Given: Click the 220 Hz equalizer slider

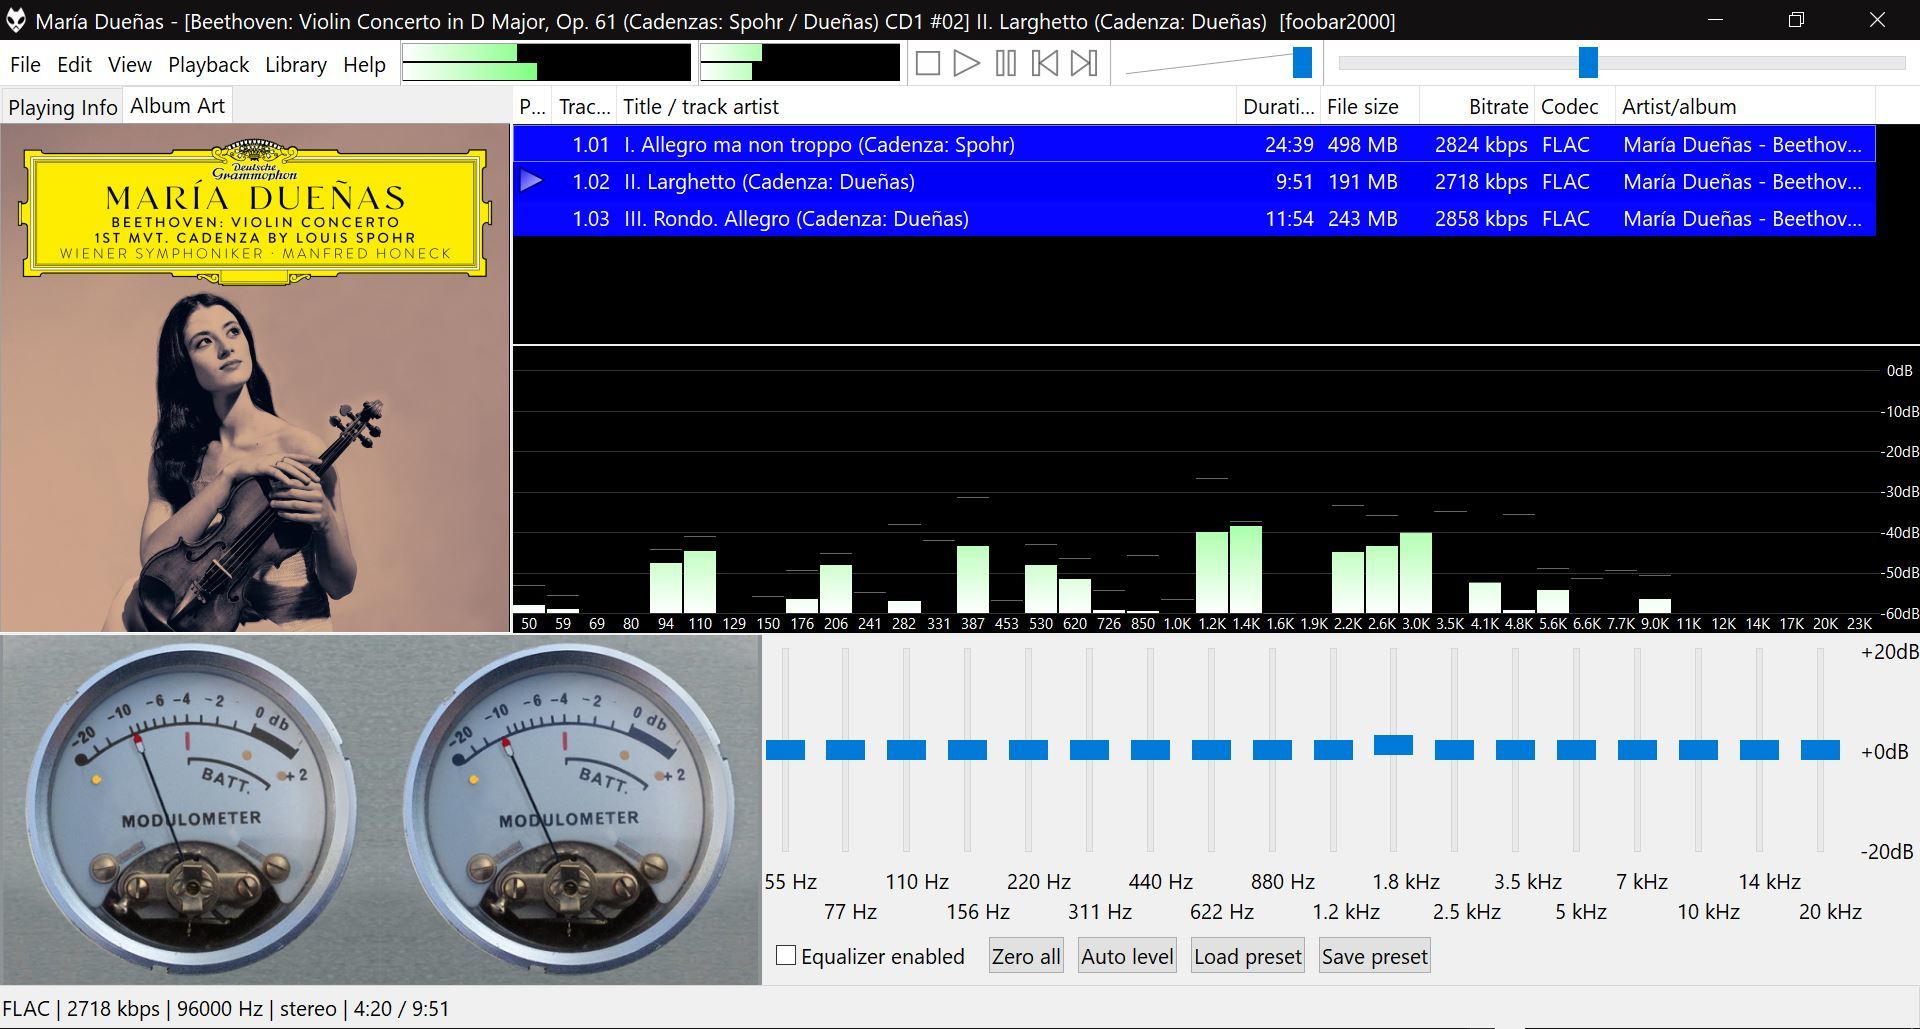Looking at the screenshot, I should pyautogui.click(x=1029, y=750).
